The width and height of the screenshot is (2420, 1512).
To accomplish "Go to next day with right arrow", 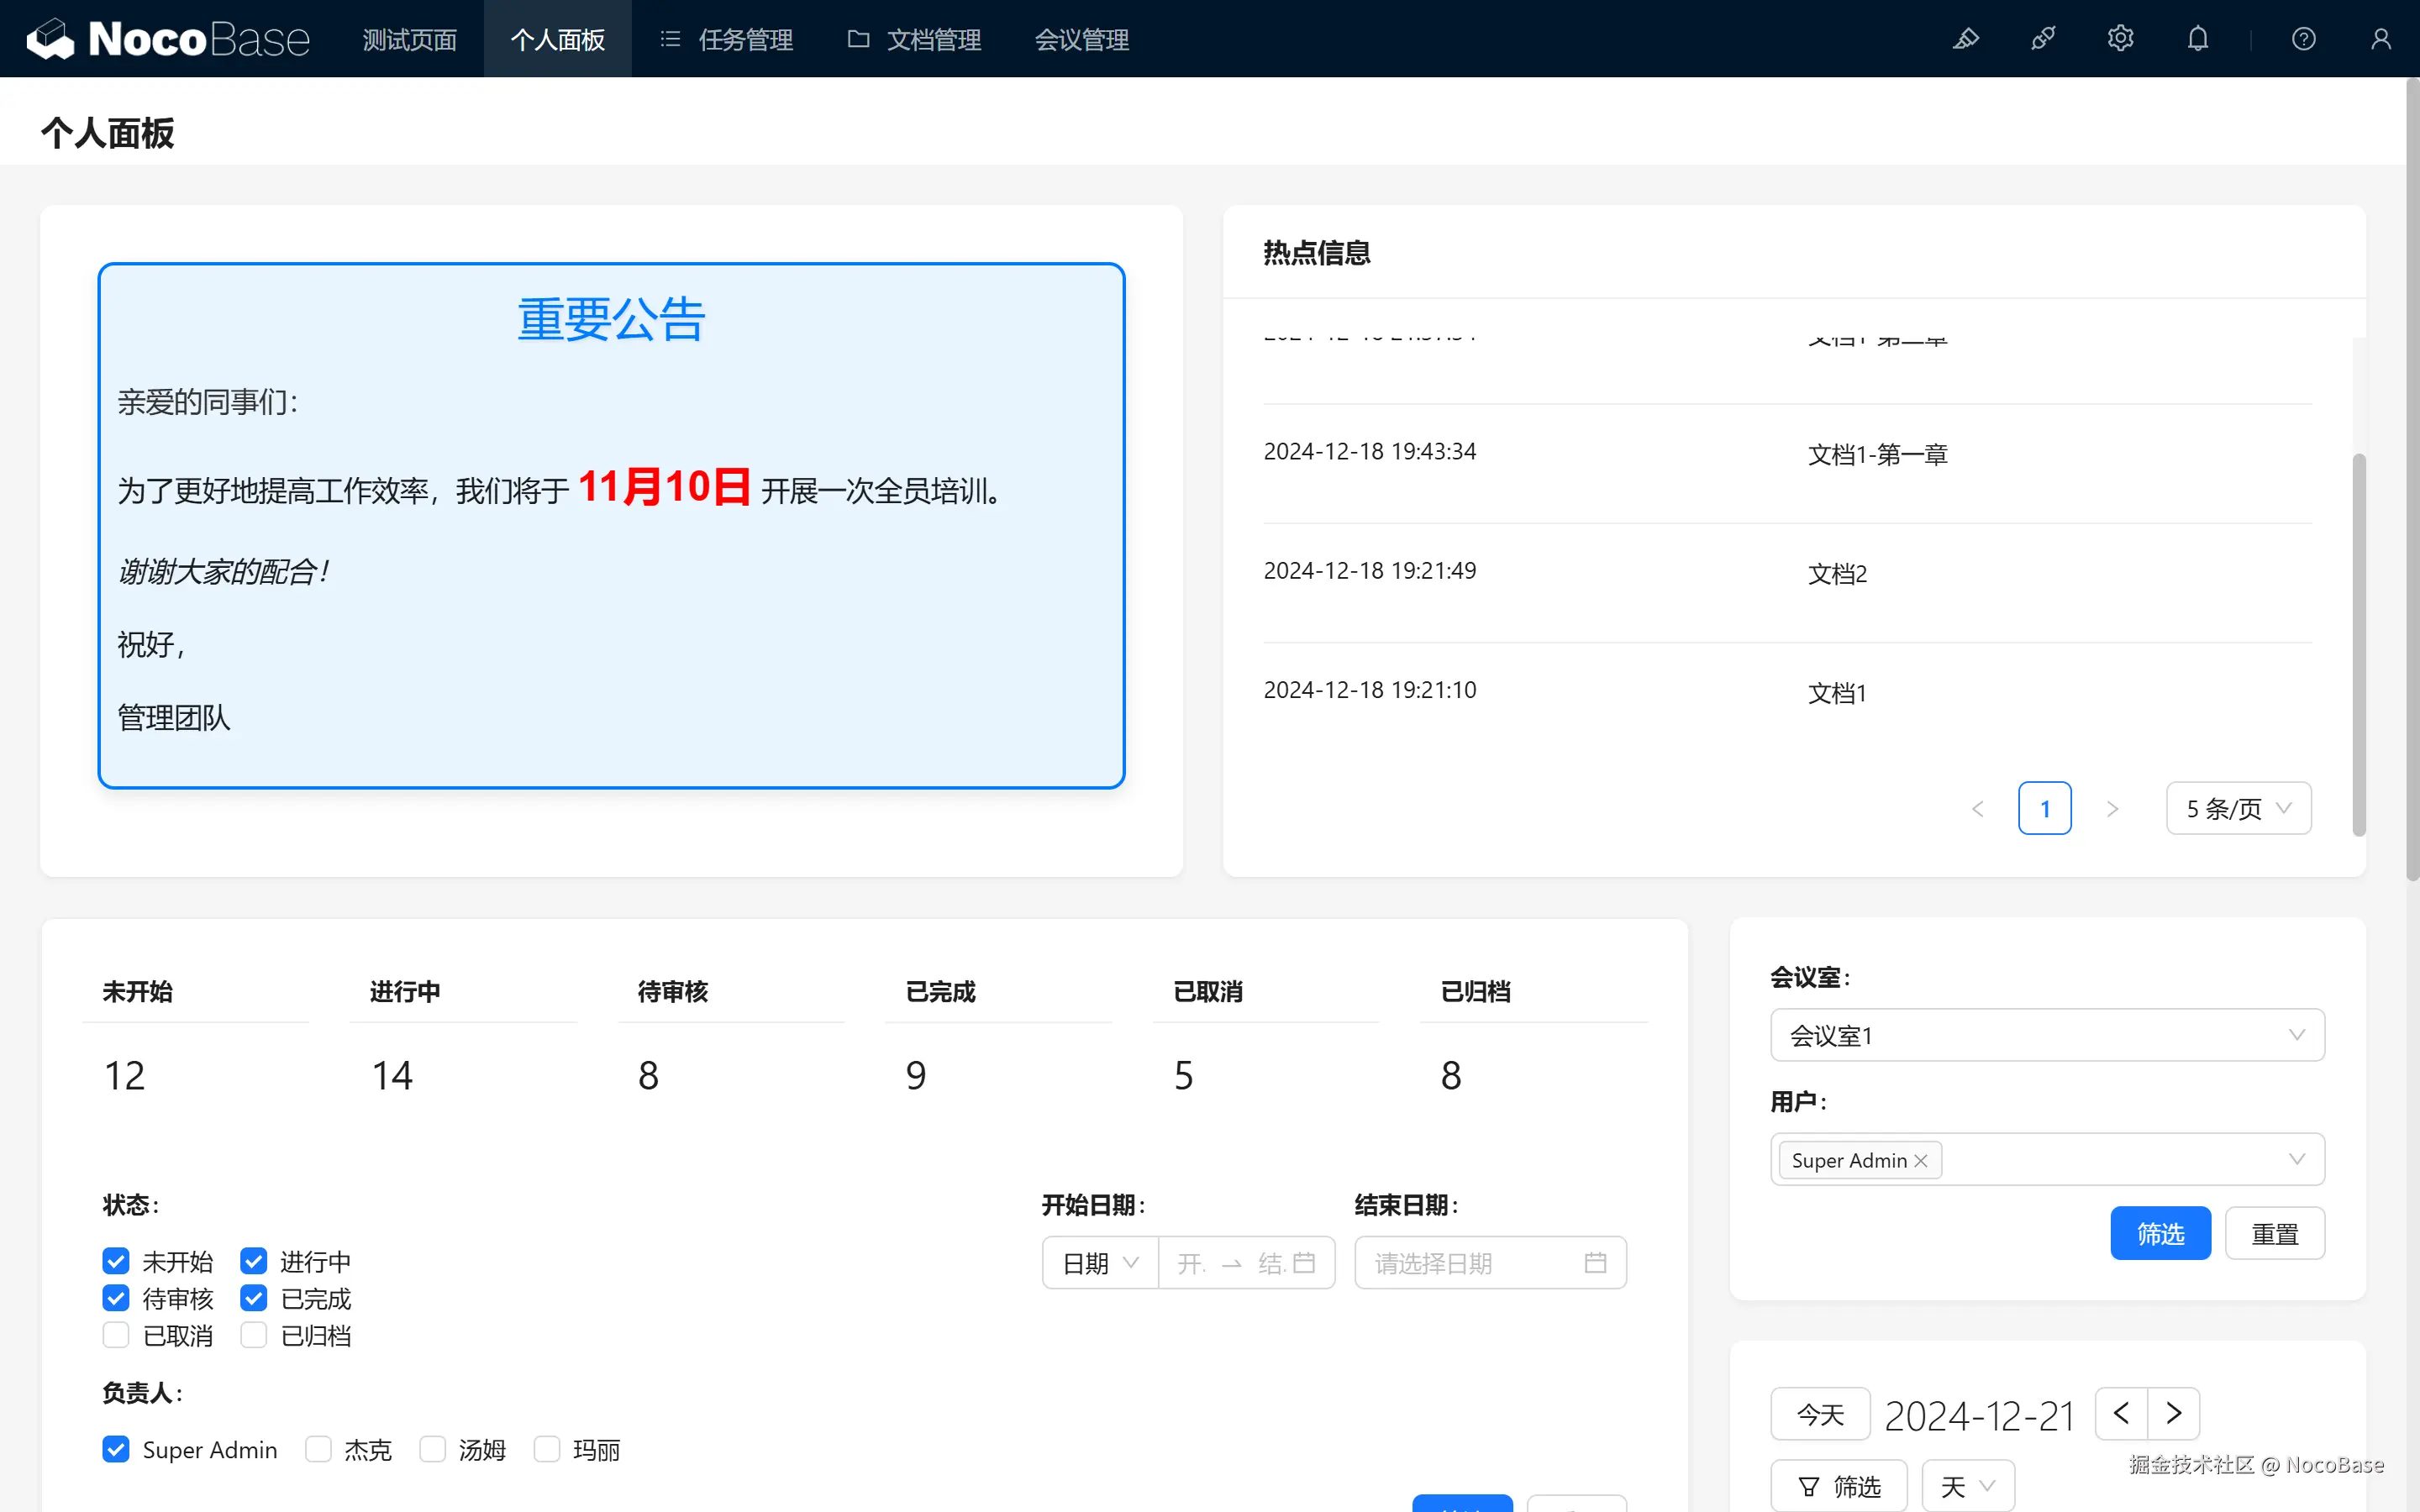I will coord(2173,1413).
